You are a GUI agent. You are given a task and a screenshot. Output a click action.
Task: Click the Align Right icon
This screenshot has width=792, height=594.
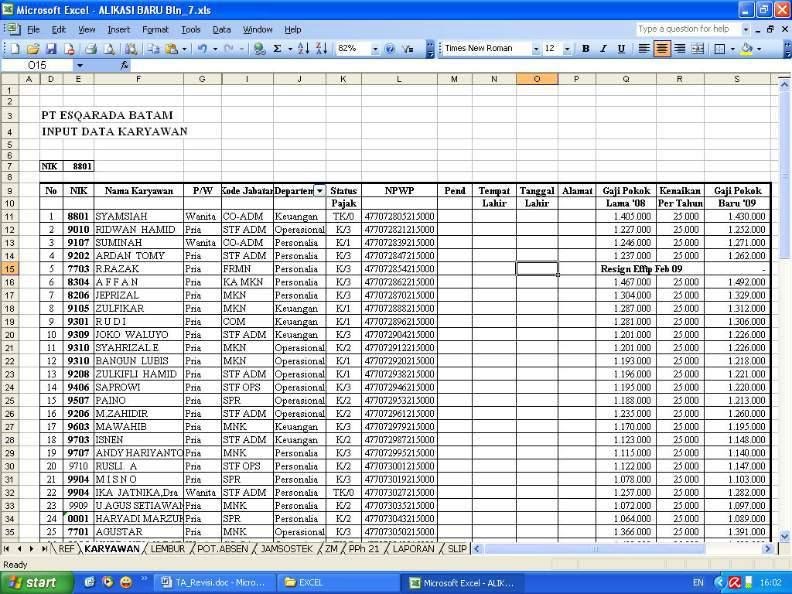(x=680, y=48)
